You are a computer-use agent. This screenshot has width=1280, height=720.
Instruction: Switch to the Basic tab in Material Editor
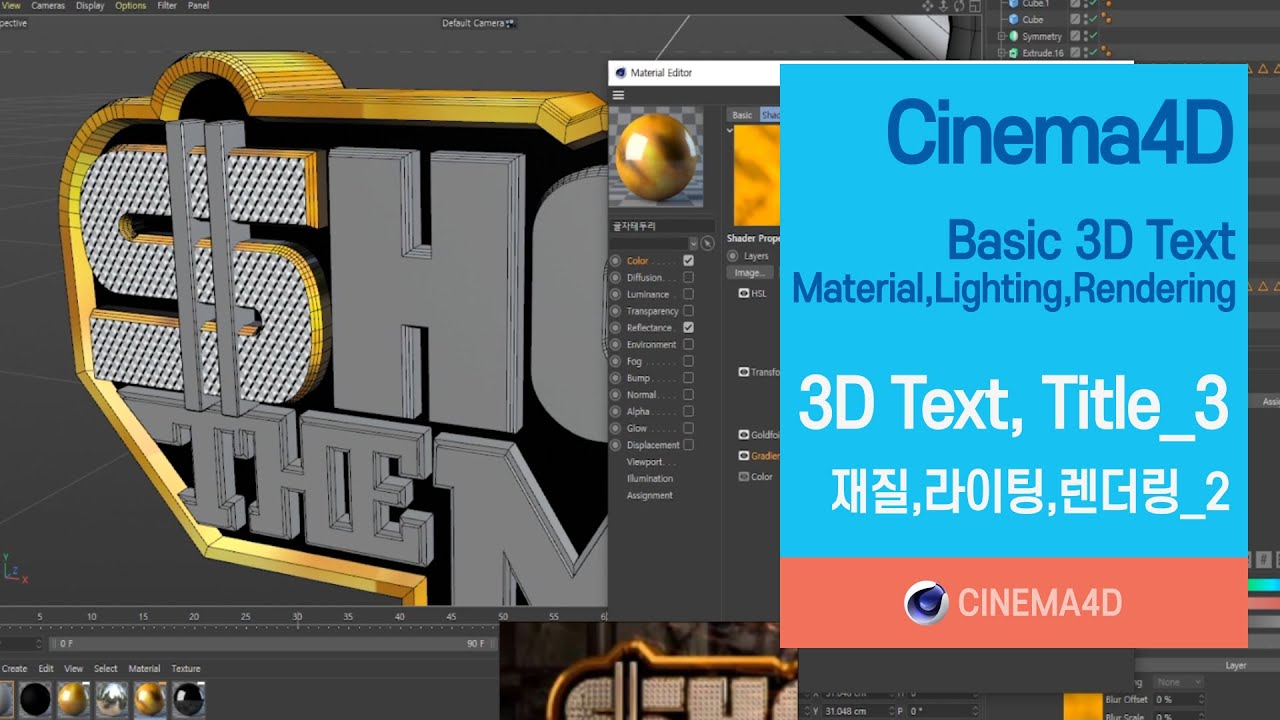pyautogui.click(x=742, y=115)
